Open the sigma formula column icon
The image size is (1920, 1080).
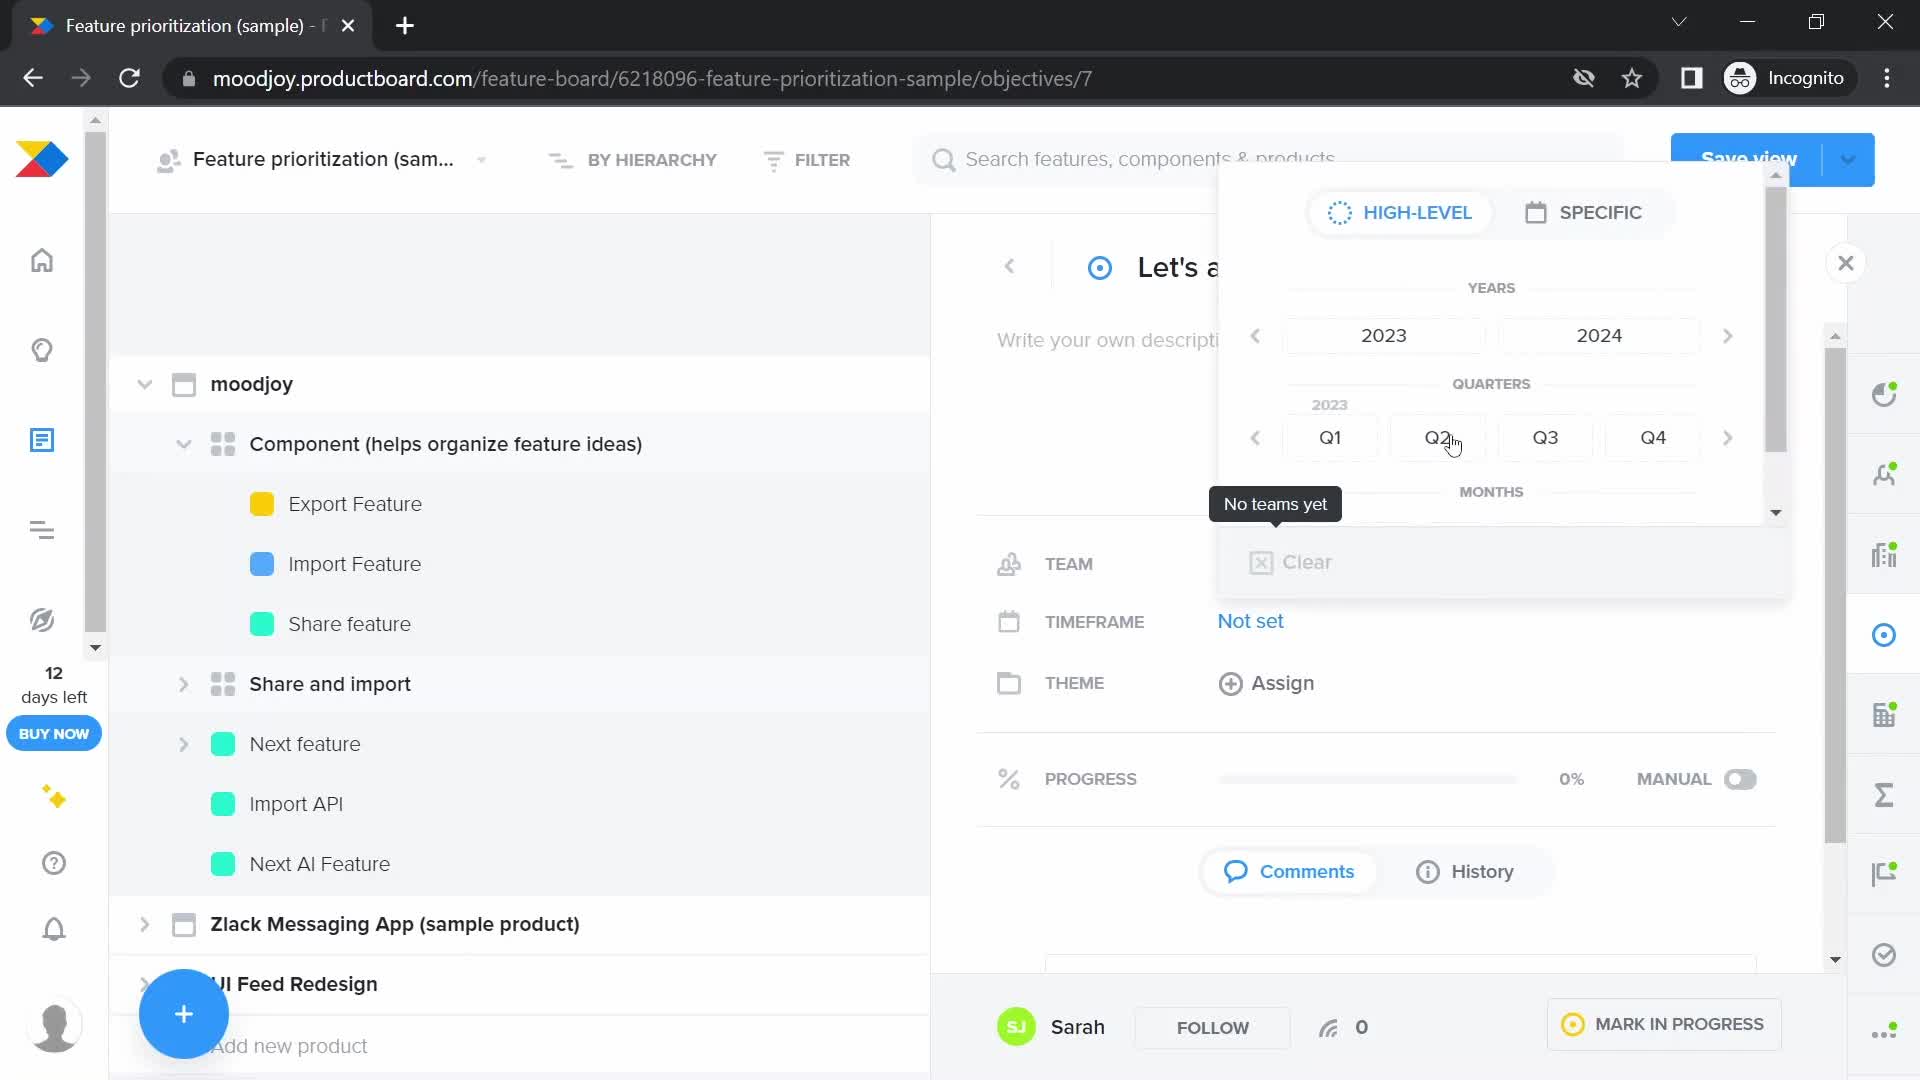tap(1884, 795)
